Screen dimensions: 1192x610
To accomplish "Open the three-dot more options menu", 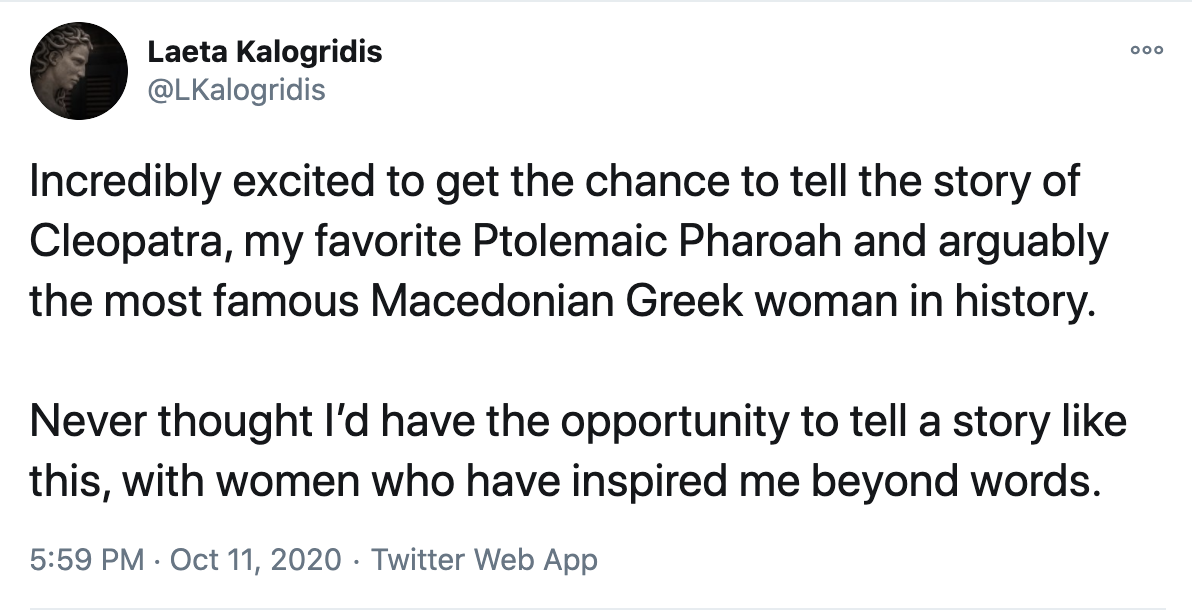I will [x=1146, y=52].
